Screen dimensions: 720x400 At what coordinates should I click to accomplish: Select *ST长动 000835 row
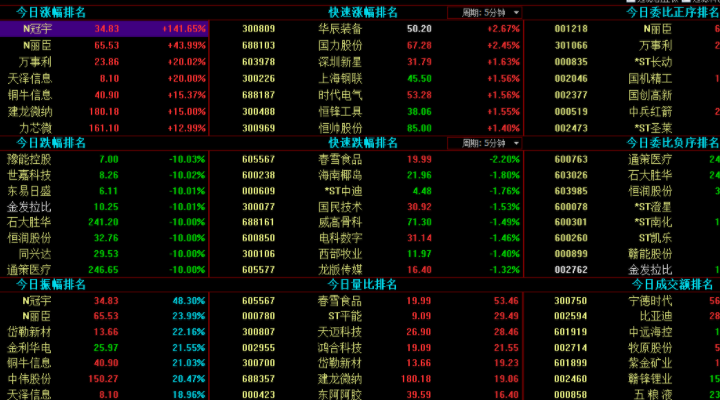pyautogui.click(x=622, y=62)
